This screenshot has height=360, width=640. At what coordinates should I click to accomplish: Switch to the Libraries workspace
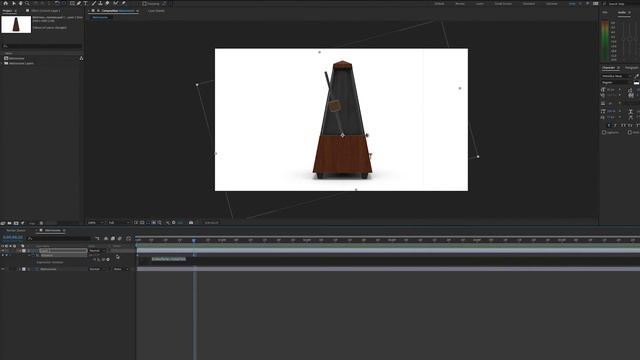tap(551, 4)
